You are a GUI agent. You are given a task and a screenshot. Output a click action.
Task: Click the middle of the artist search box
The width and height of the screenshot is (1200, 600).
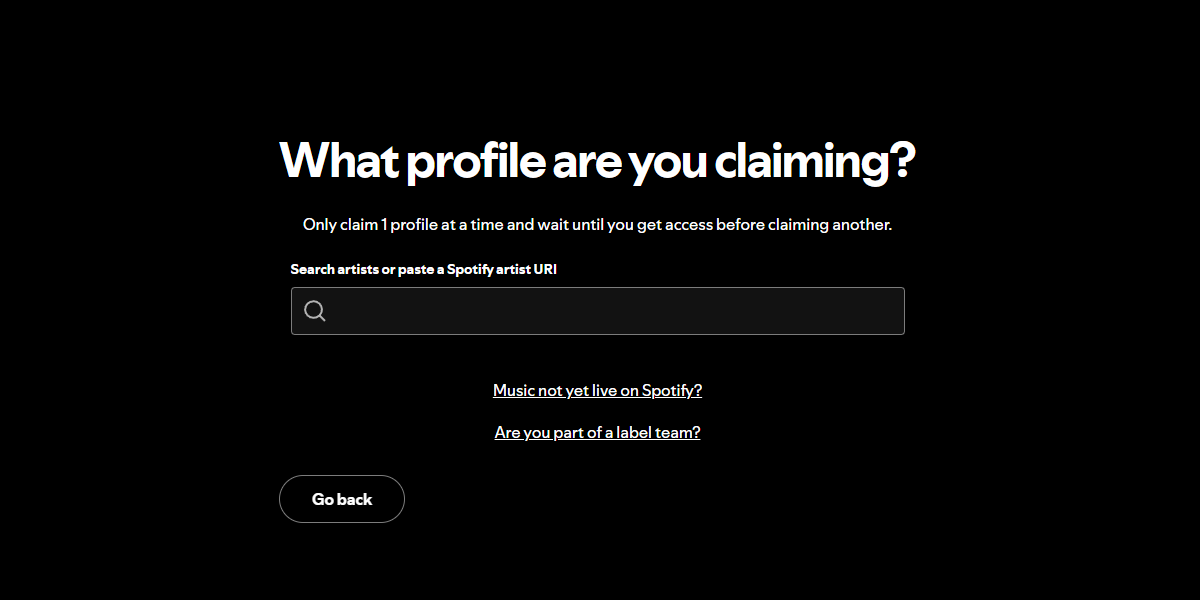pyautogui.click(x=598, y=311)
